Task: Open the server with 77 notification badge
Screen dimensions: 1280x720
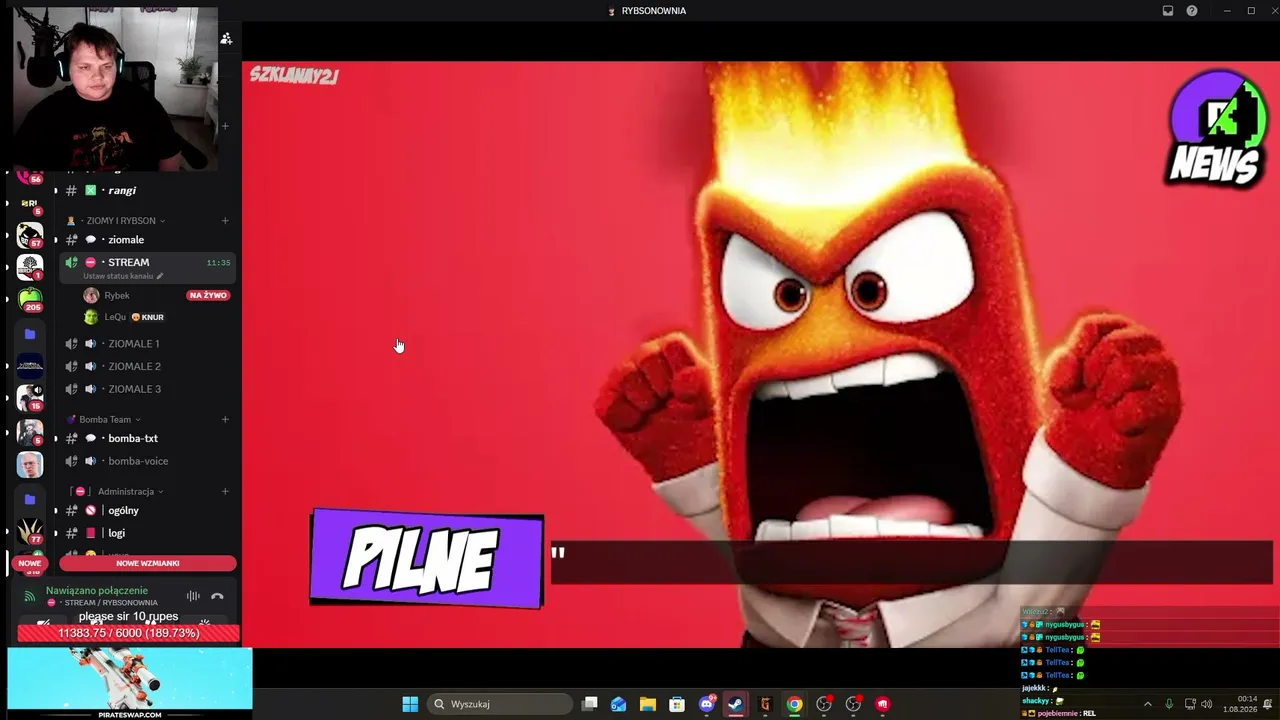Action: pyautogui.click(x=30, y=530)
